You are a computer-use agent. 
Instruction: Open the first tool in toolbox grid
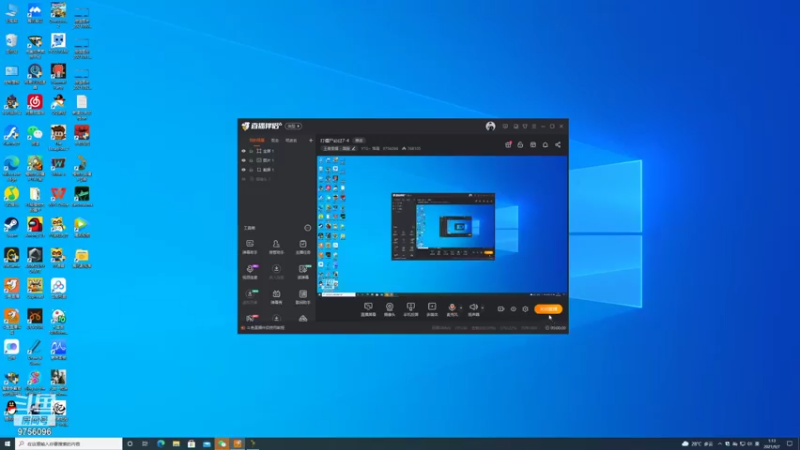(249, 246)
